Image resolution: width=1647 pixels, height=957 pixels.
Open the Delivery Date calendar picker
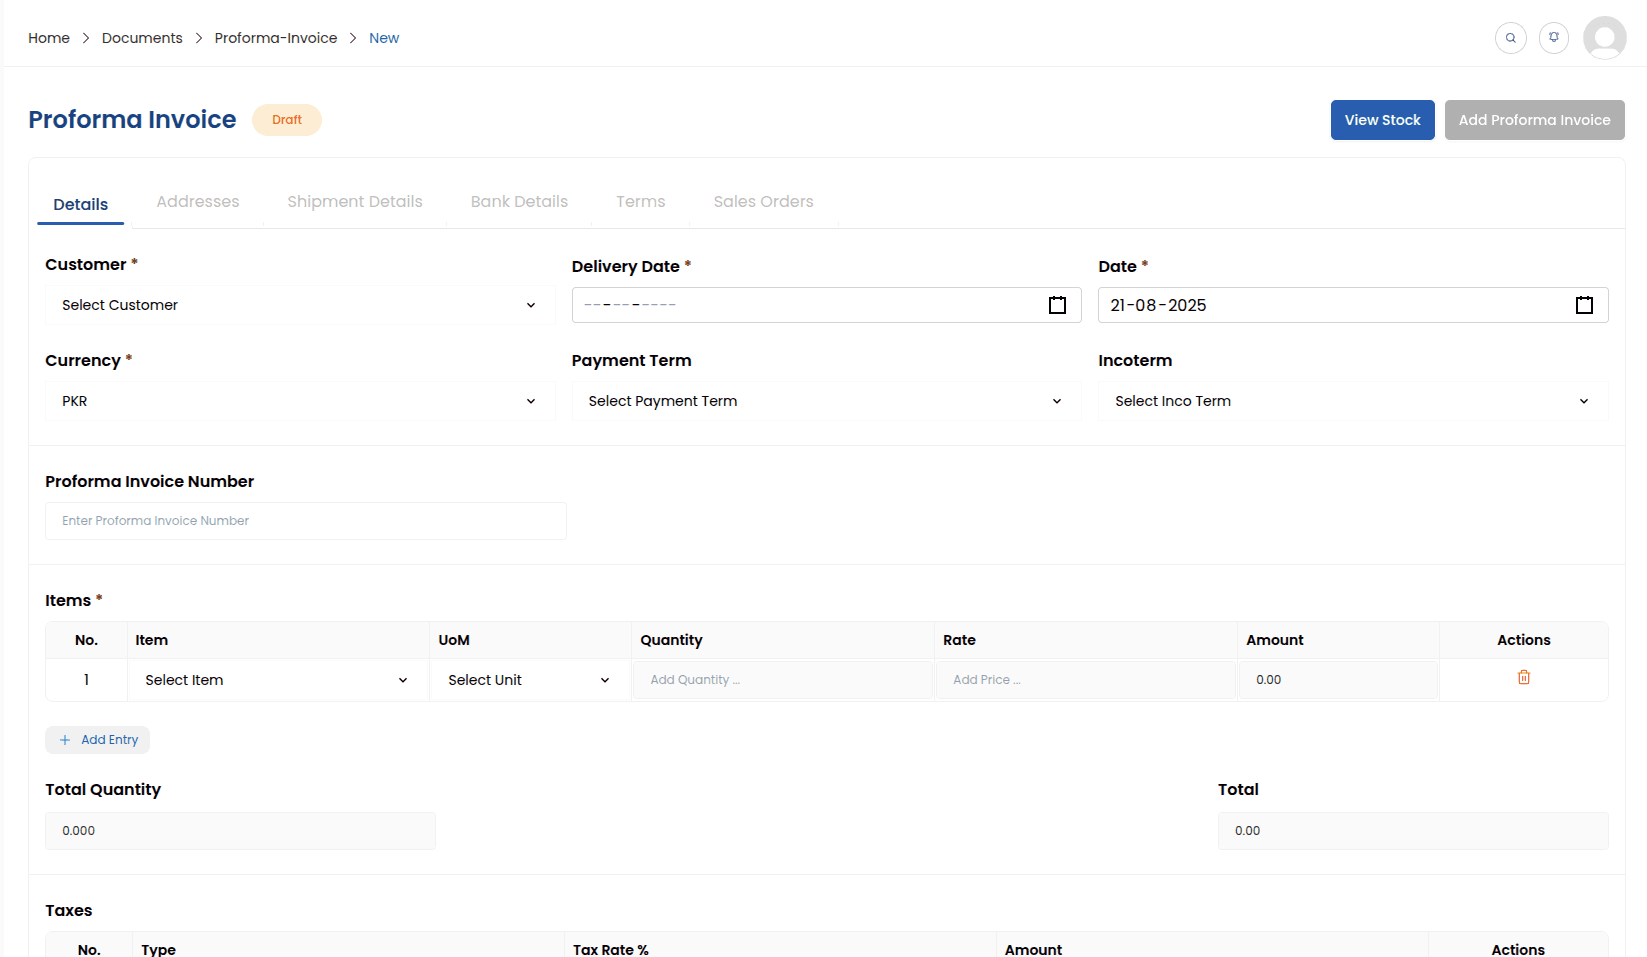1057,305
